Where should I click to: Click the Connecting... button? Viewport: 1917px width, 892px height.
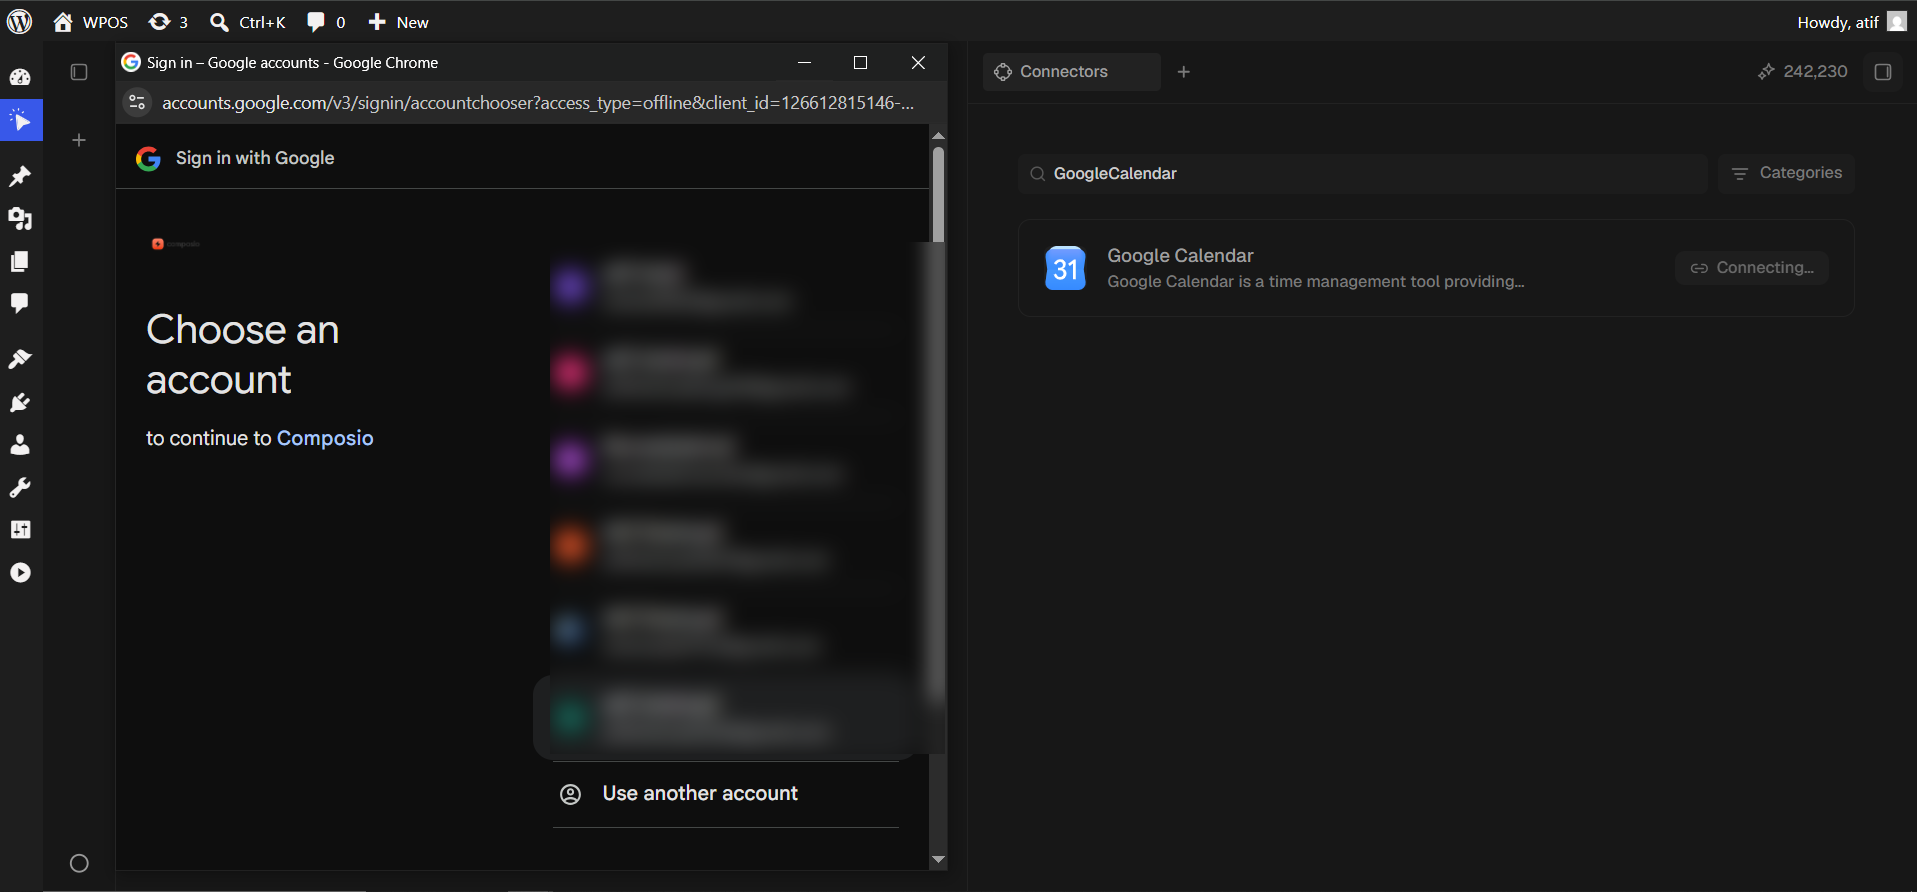click(x=1752, y=268)
